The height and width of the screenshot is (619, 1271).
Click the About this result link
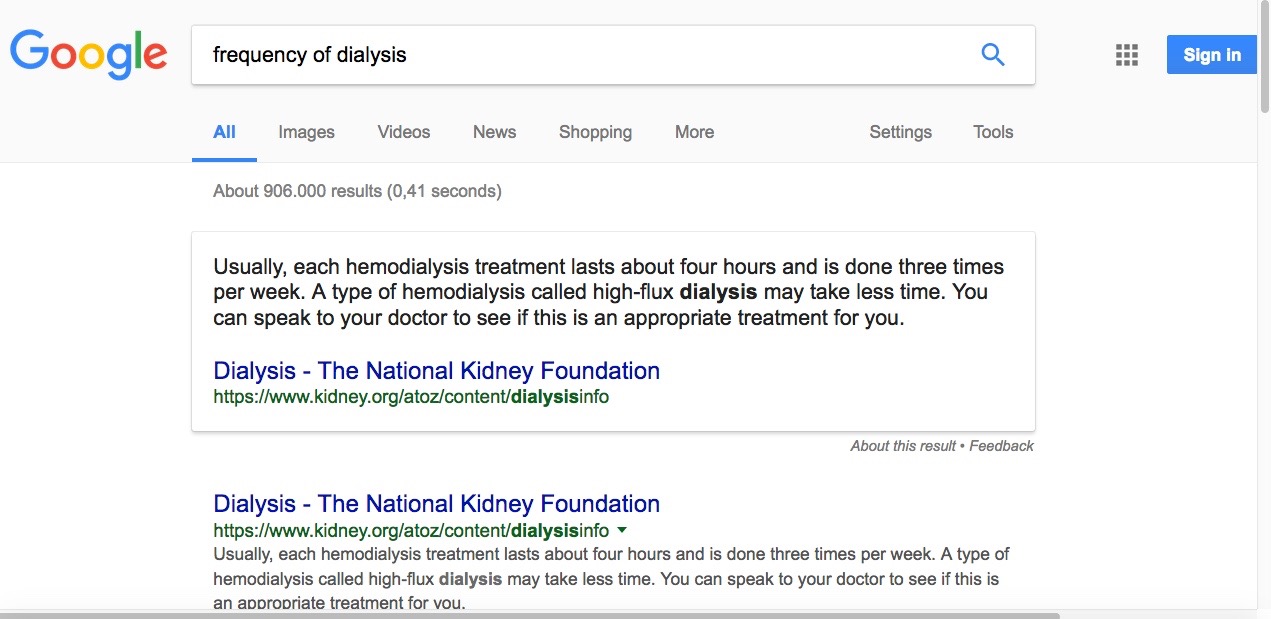tap(903, 446)
